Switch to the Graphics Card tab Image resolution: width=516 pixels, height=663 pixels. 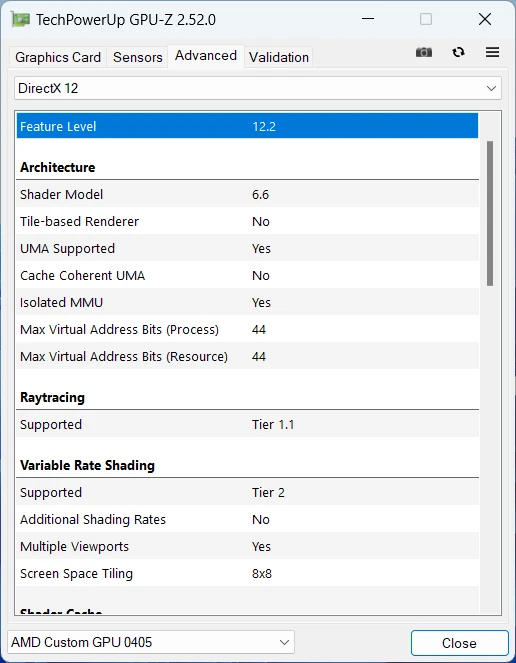tap(58, 57)
